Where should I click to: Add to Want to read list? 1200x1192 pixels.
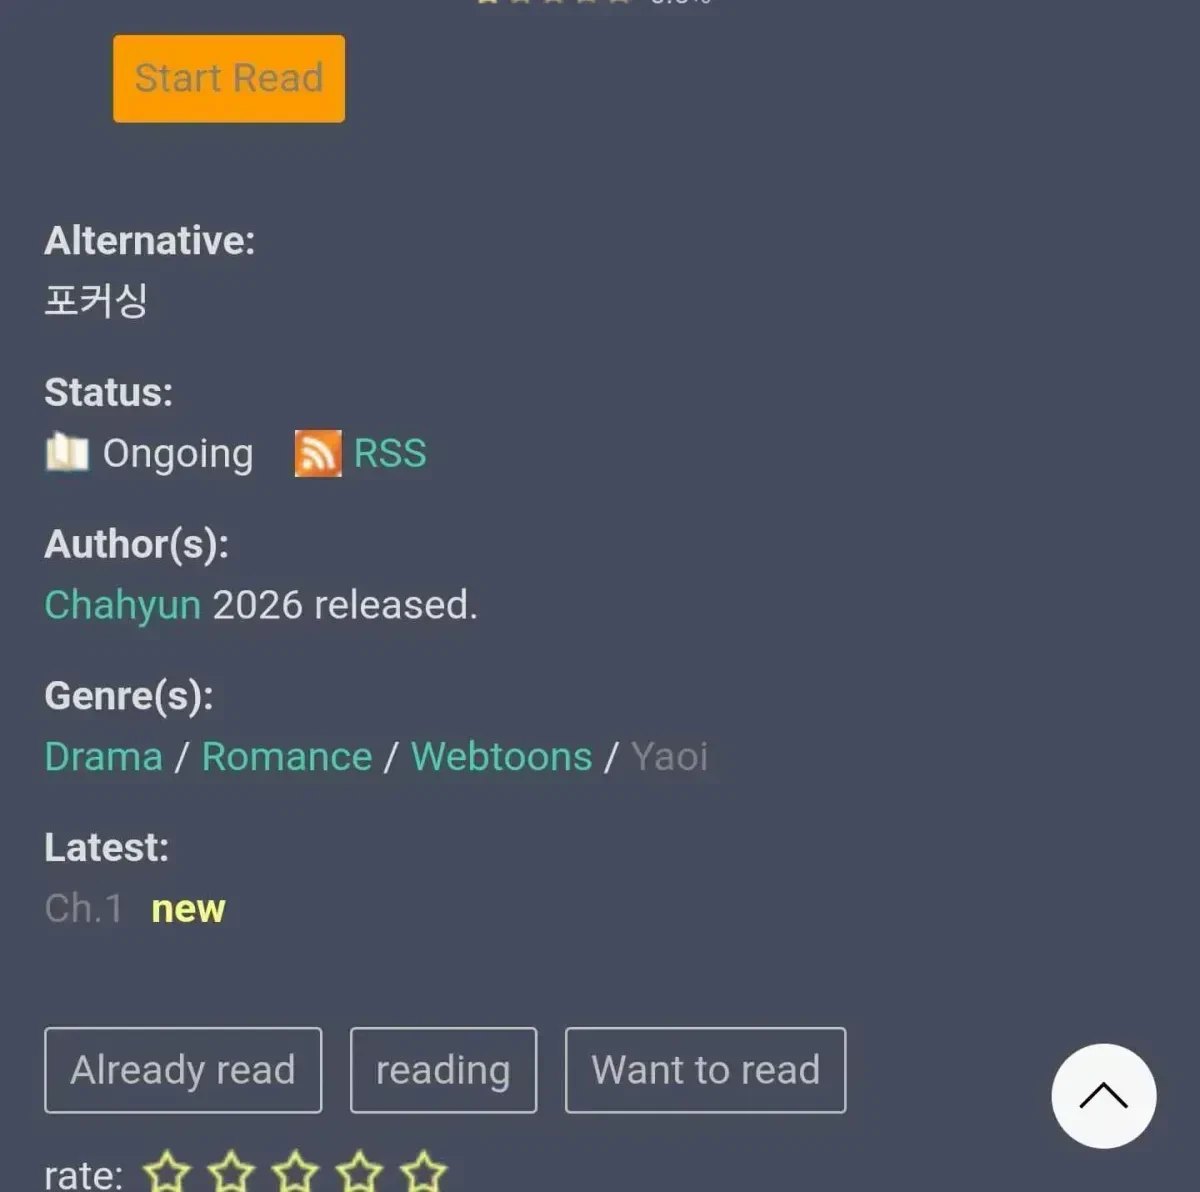[x=706, y=1070]
